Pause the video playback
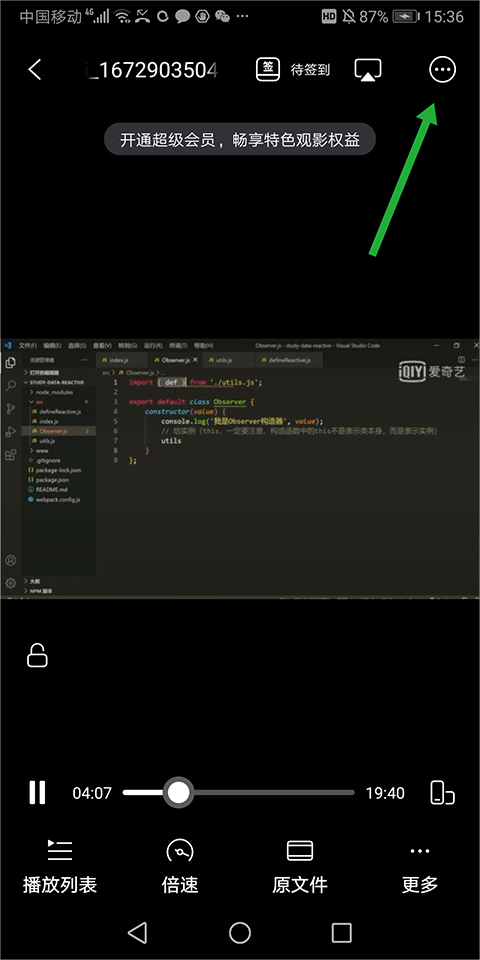 click(x=37, y=793)
